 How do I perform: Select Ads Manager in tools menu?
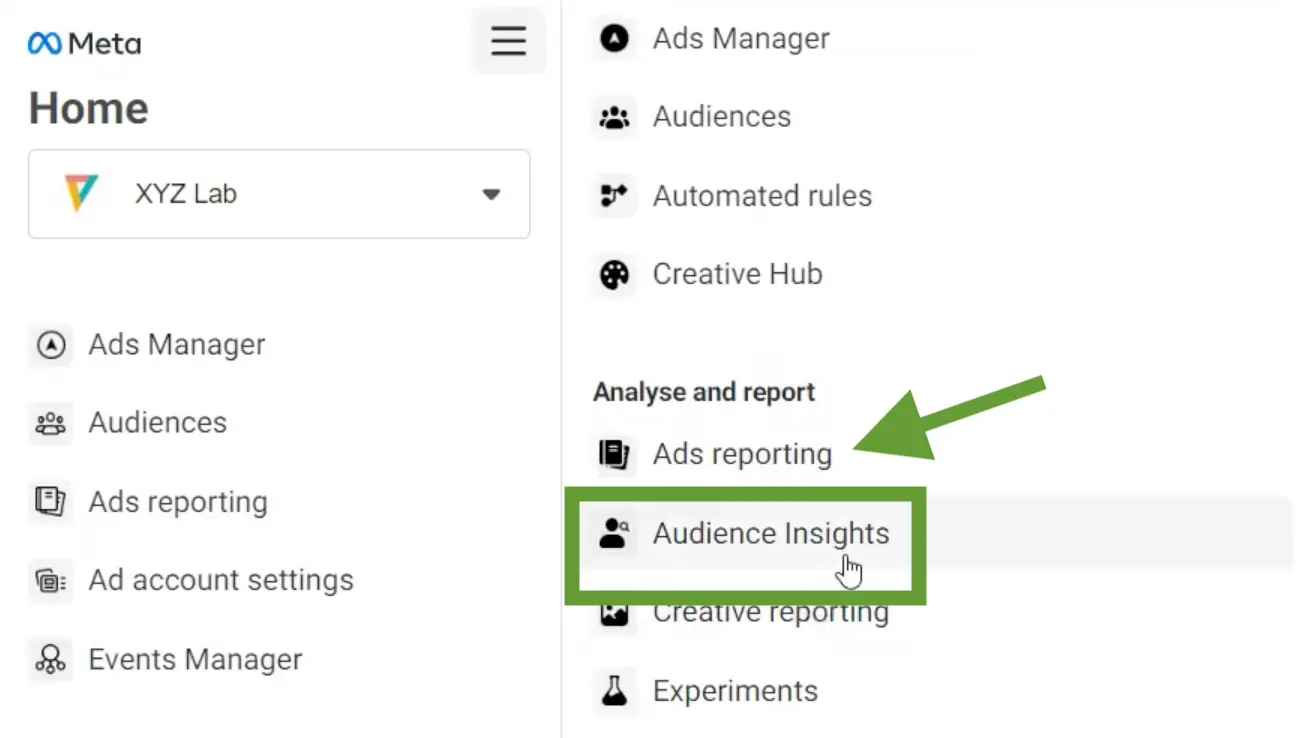(741, 39)
